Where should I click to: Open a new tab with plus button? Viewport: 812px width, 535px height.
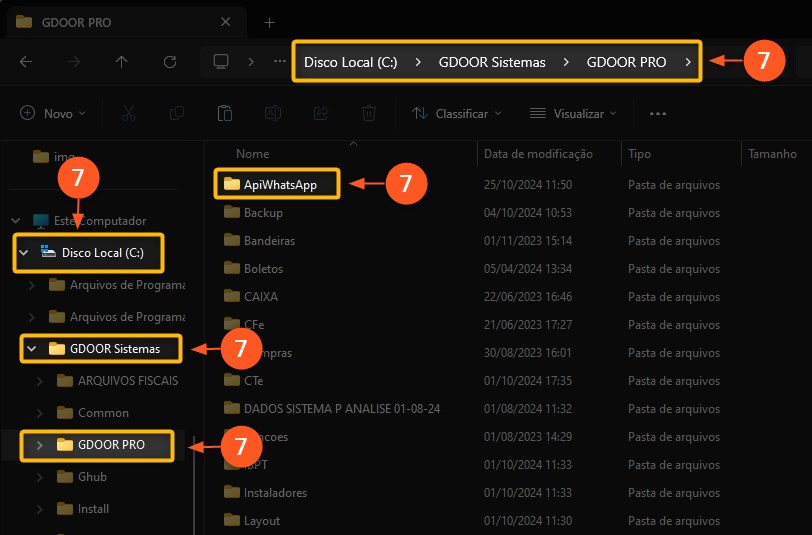(x=269, y=22)
